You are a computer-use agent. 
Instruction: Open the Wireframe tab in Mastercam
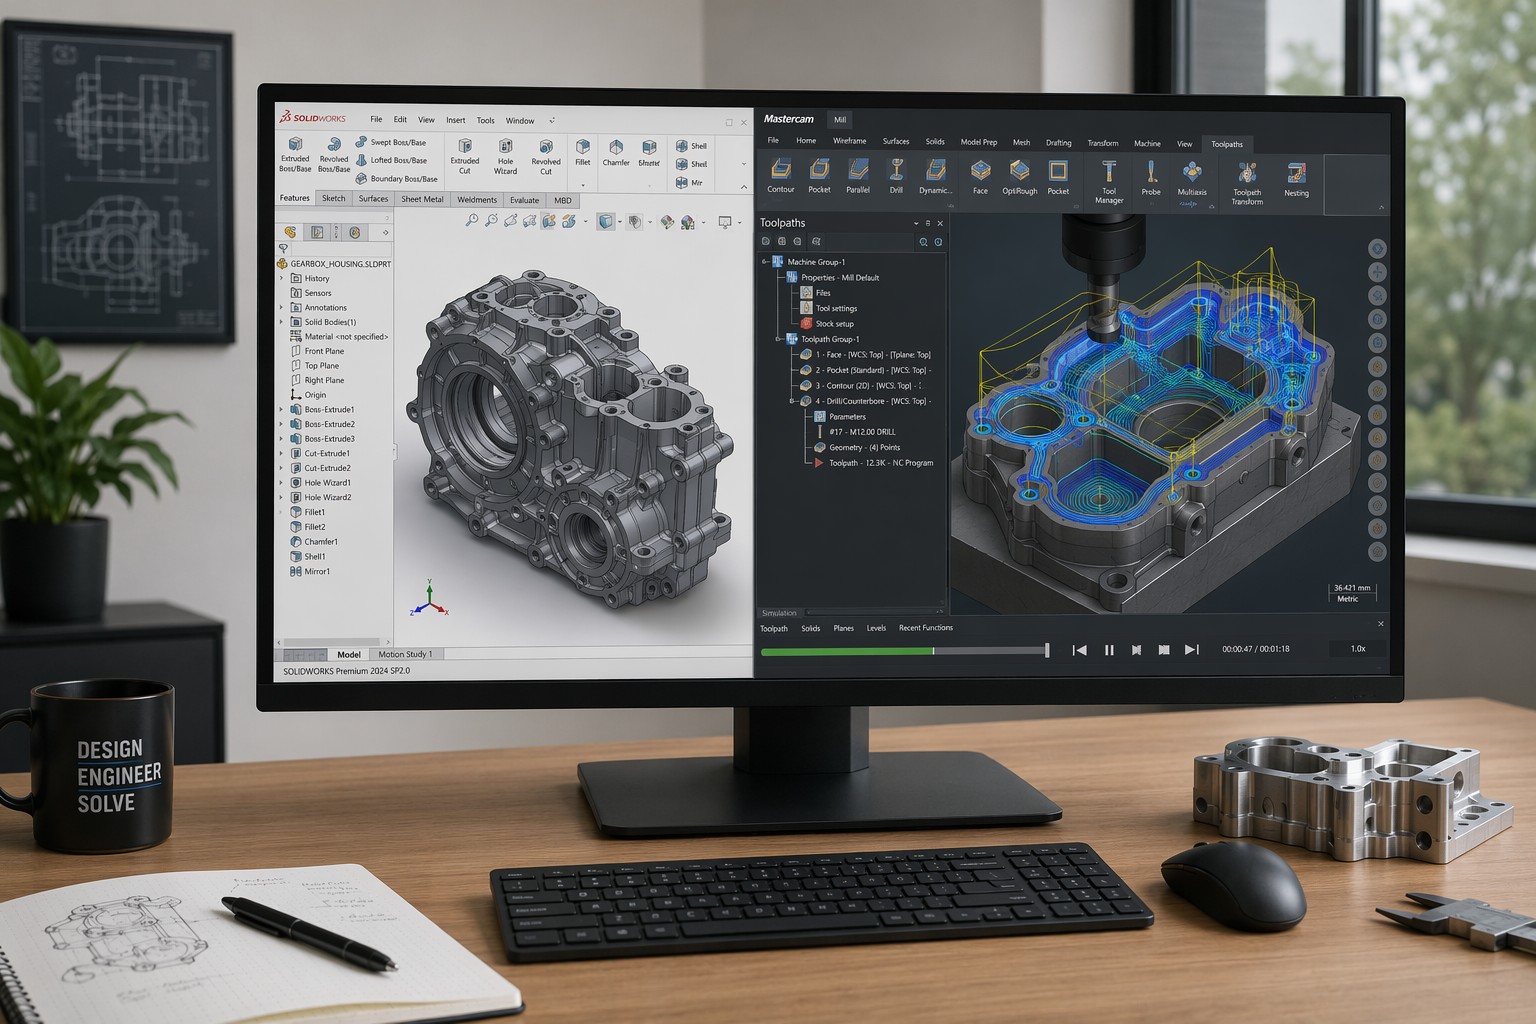(850, 142)
